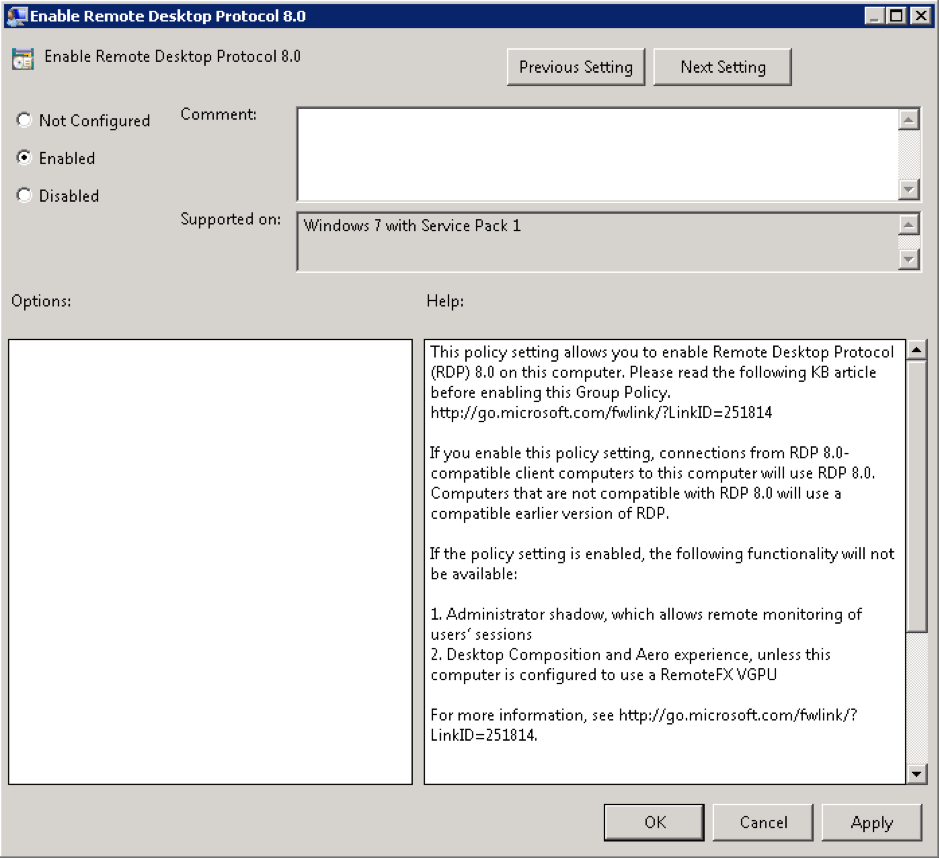Click the Comment box scroll down arrow
939x858 pixels.
click(908, 190)
